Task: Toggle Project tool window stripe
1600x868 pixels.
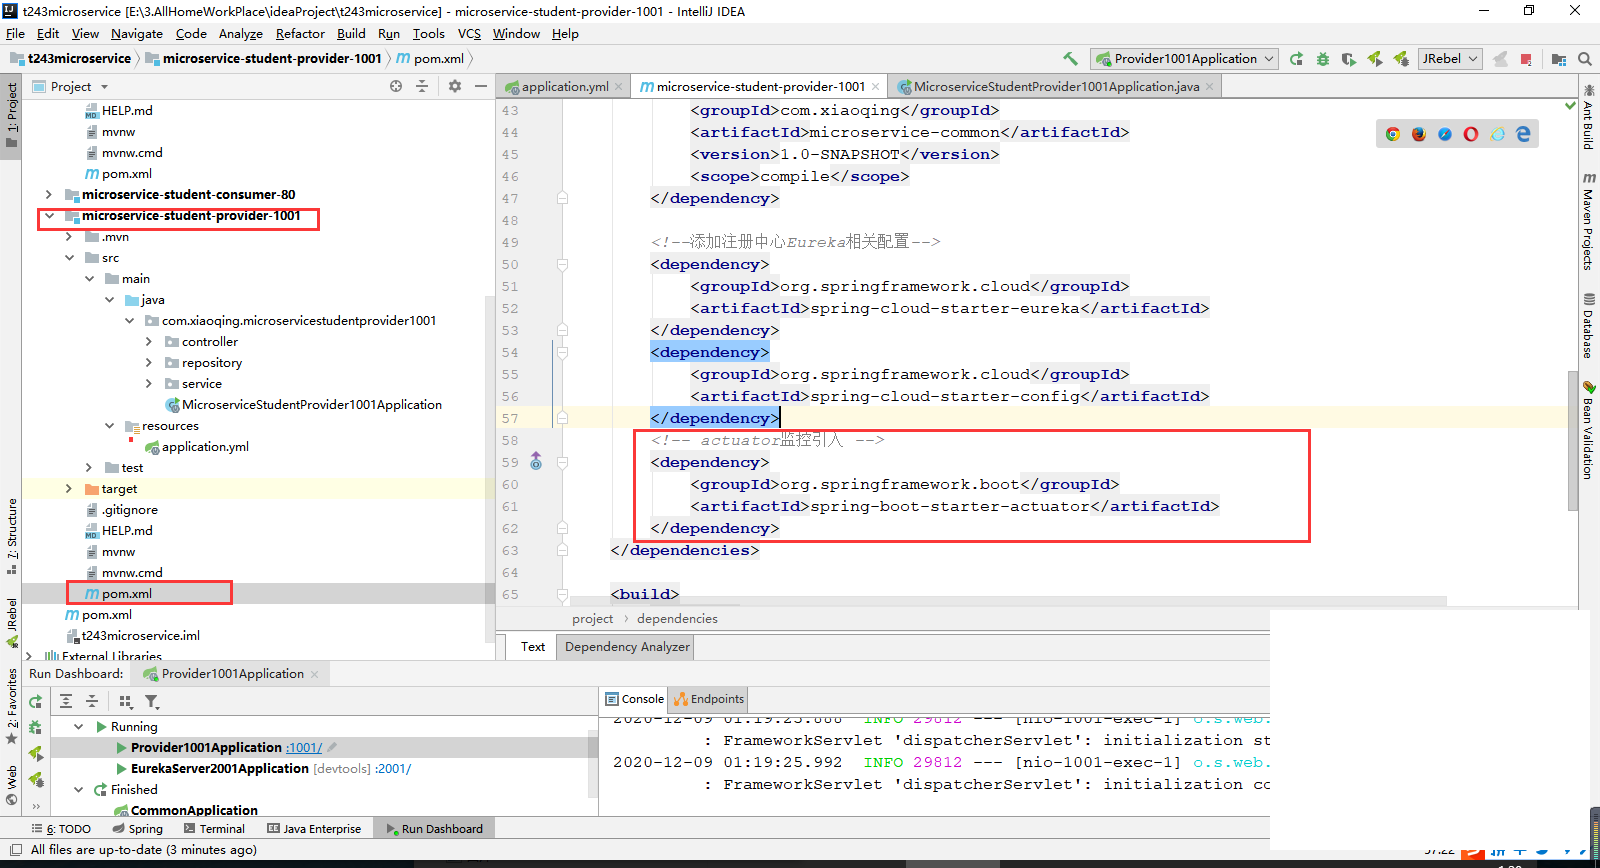Action: (x=11, y=115)
